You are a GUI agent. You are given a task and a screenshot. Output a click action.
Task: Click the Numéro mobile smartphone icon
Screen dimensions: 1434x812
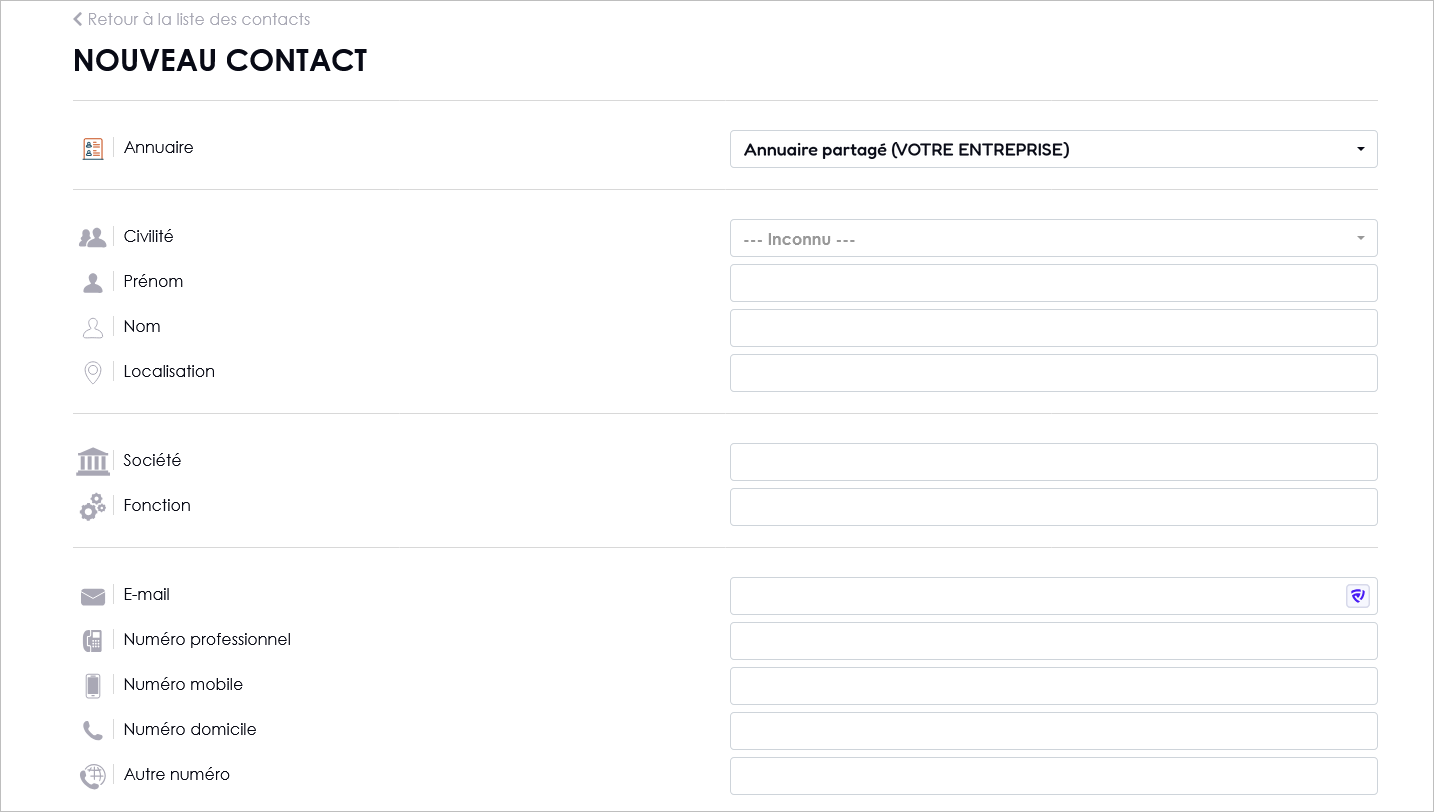(93, 686)
